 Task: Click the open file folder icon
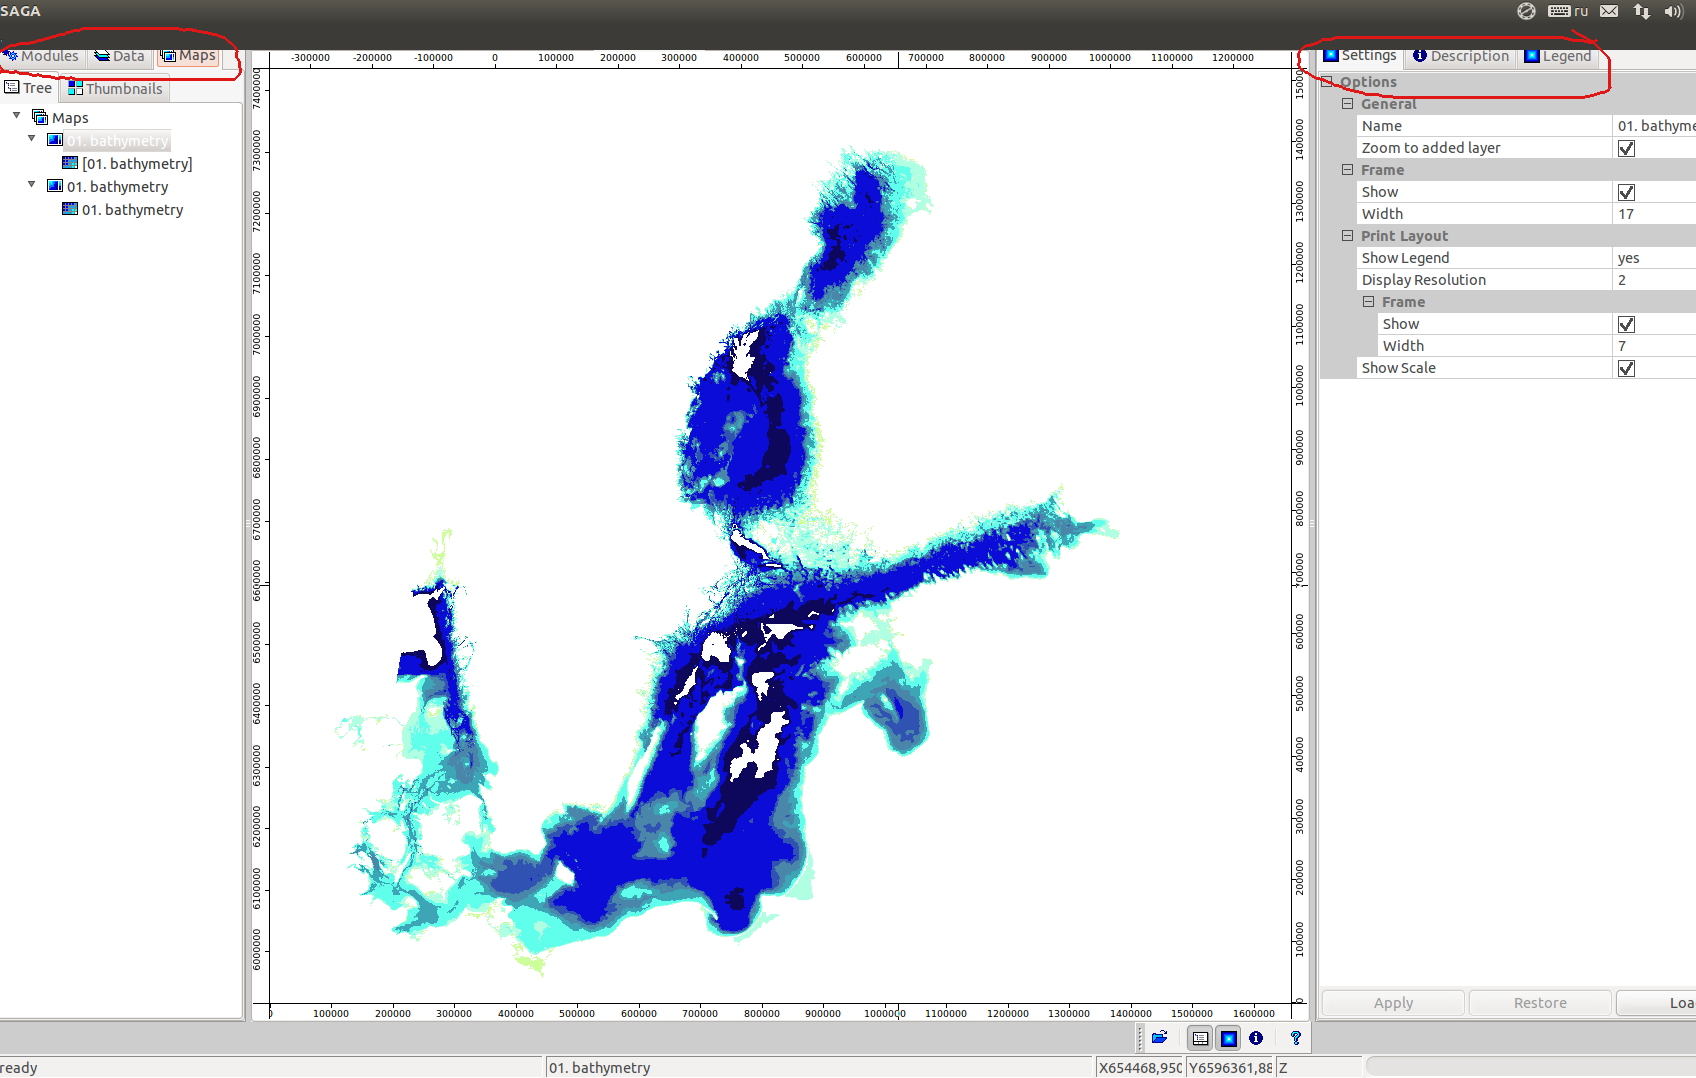click(1159, 1038)
